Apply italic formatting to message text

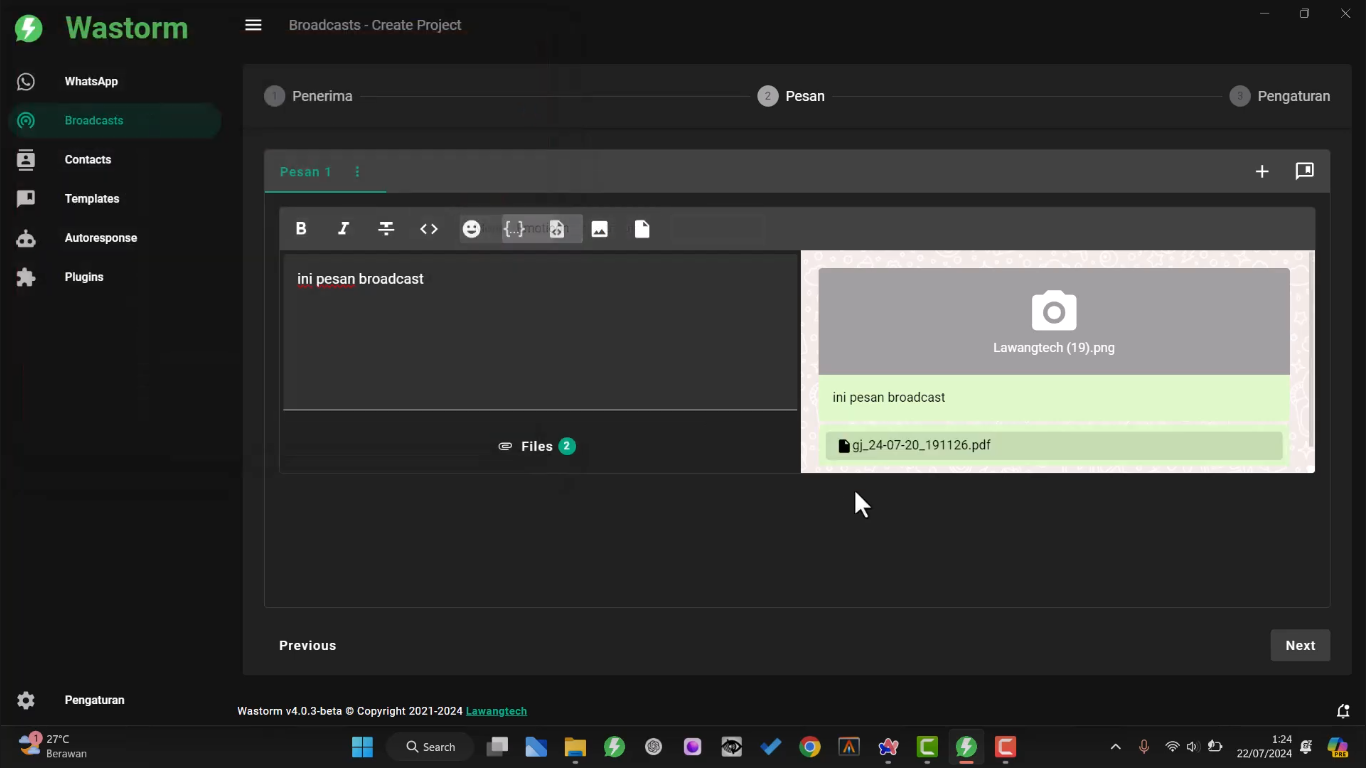(343, 229)
